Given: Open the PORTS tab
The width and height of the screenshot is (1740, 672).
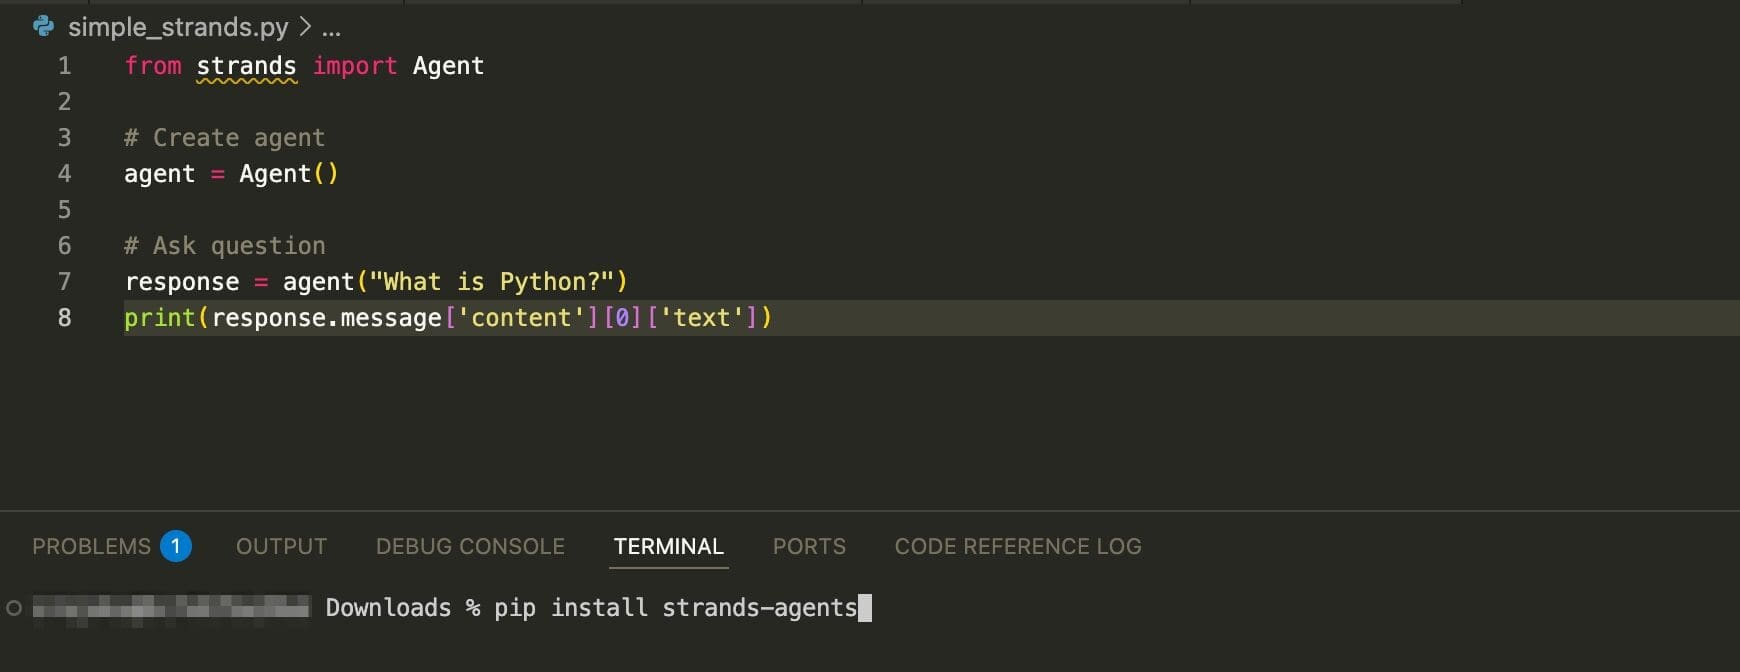Looking at the screenshot, I should tap(809, 546).
